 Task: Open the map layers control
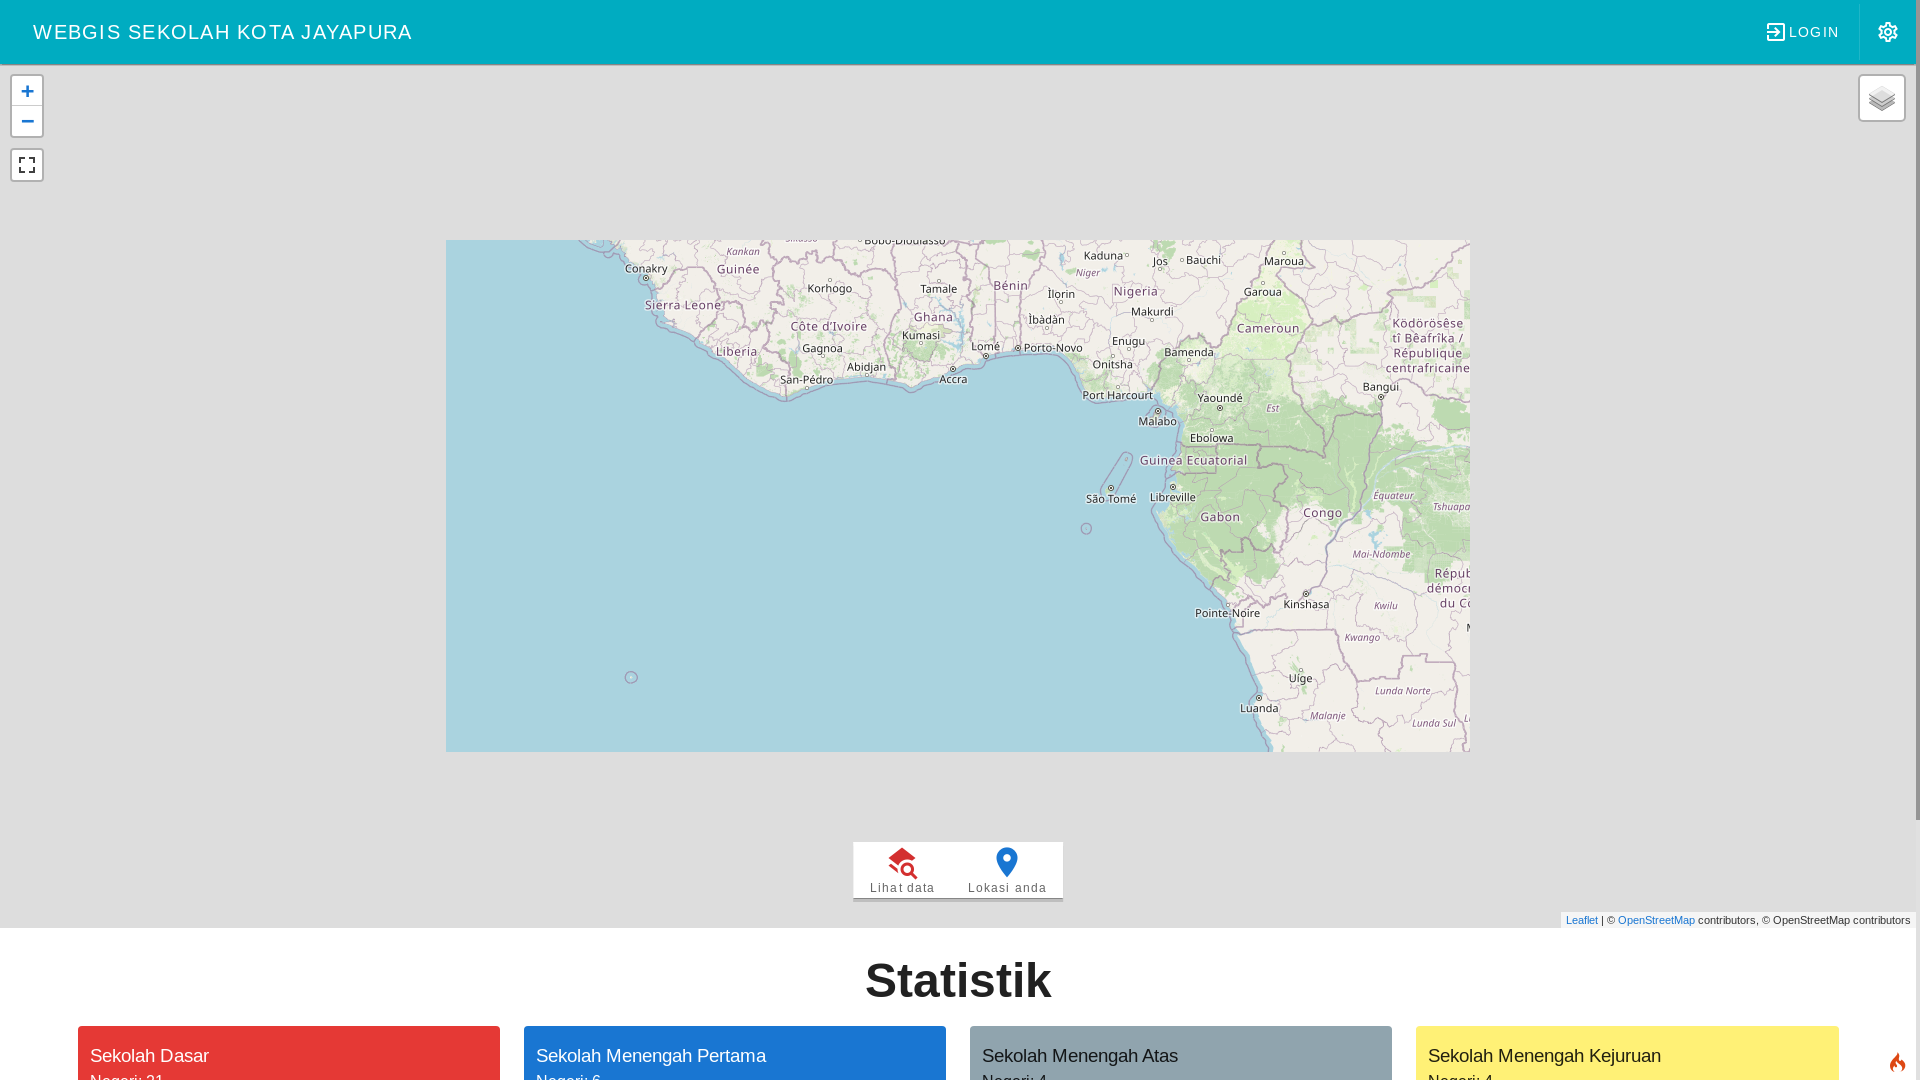coord(1881,98)
